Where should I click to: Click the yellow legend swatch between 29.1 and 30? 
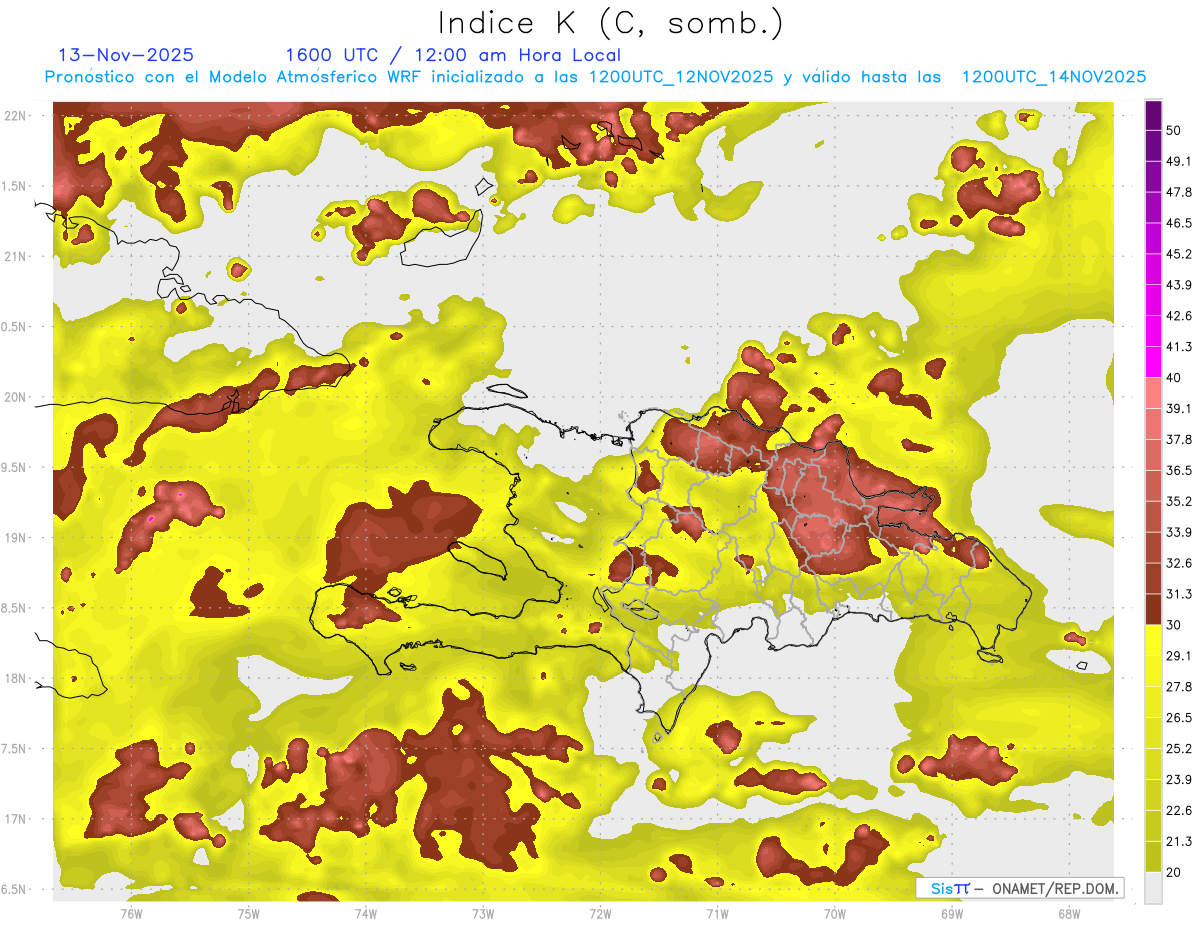tap(1153, 640)
